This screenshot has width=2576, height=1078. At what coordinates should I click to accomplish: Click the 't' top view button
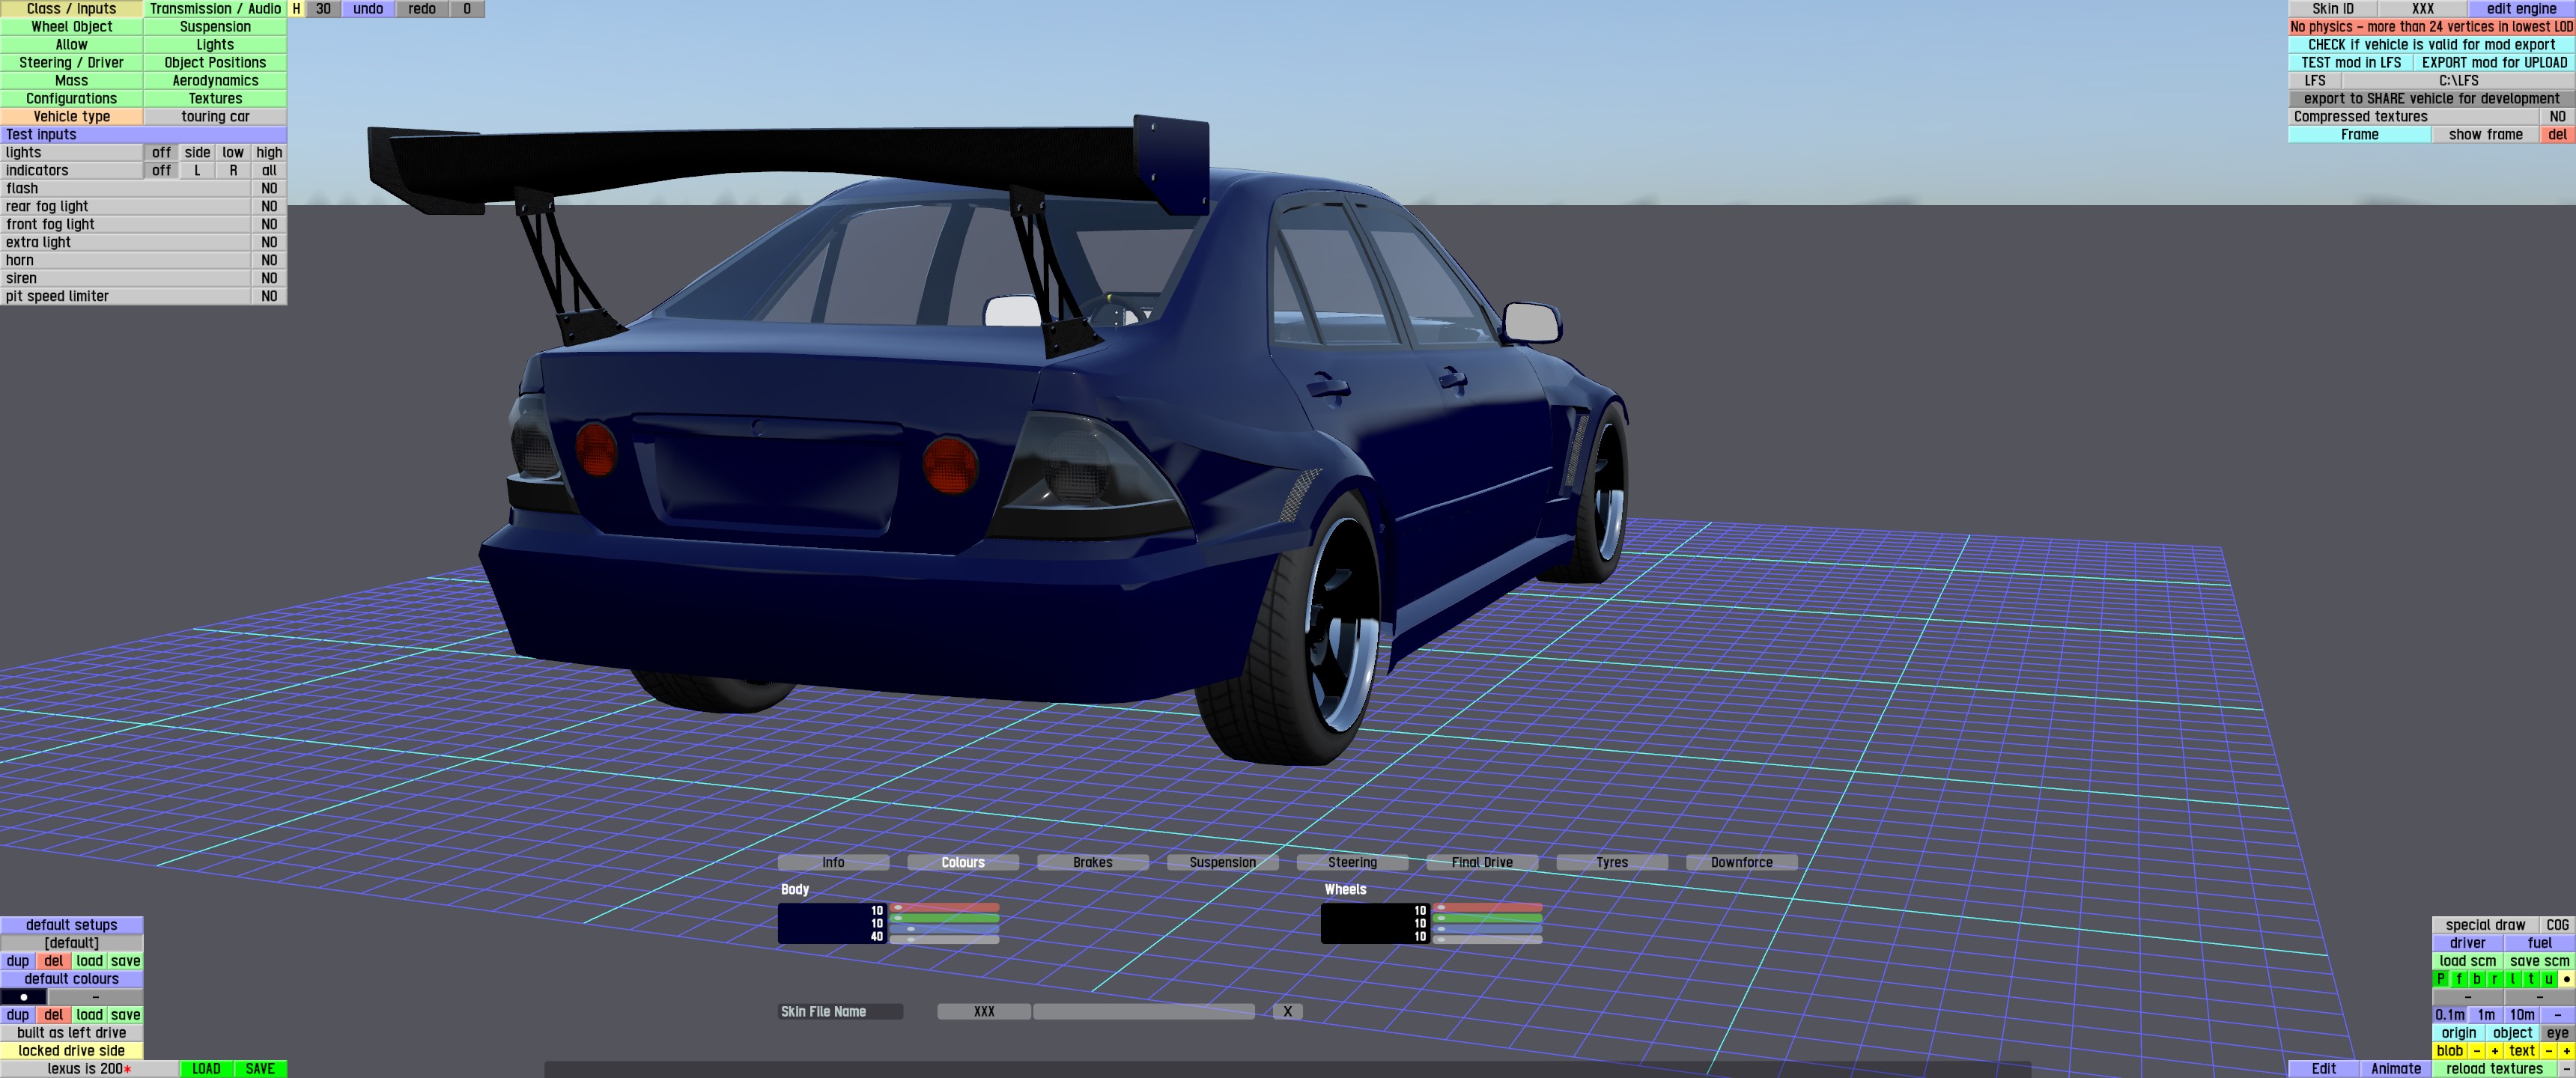pyautogui.click(x=2531, y=979)
